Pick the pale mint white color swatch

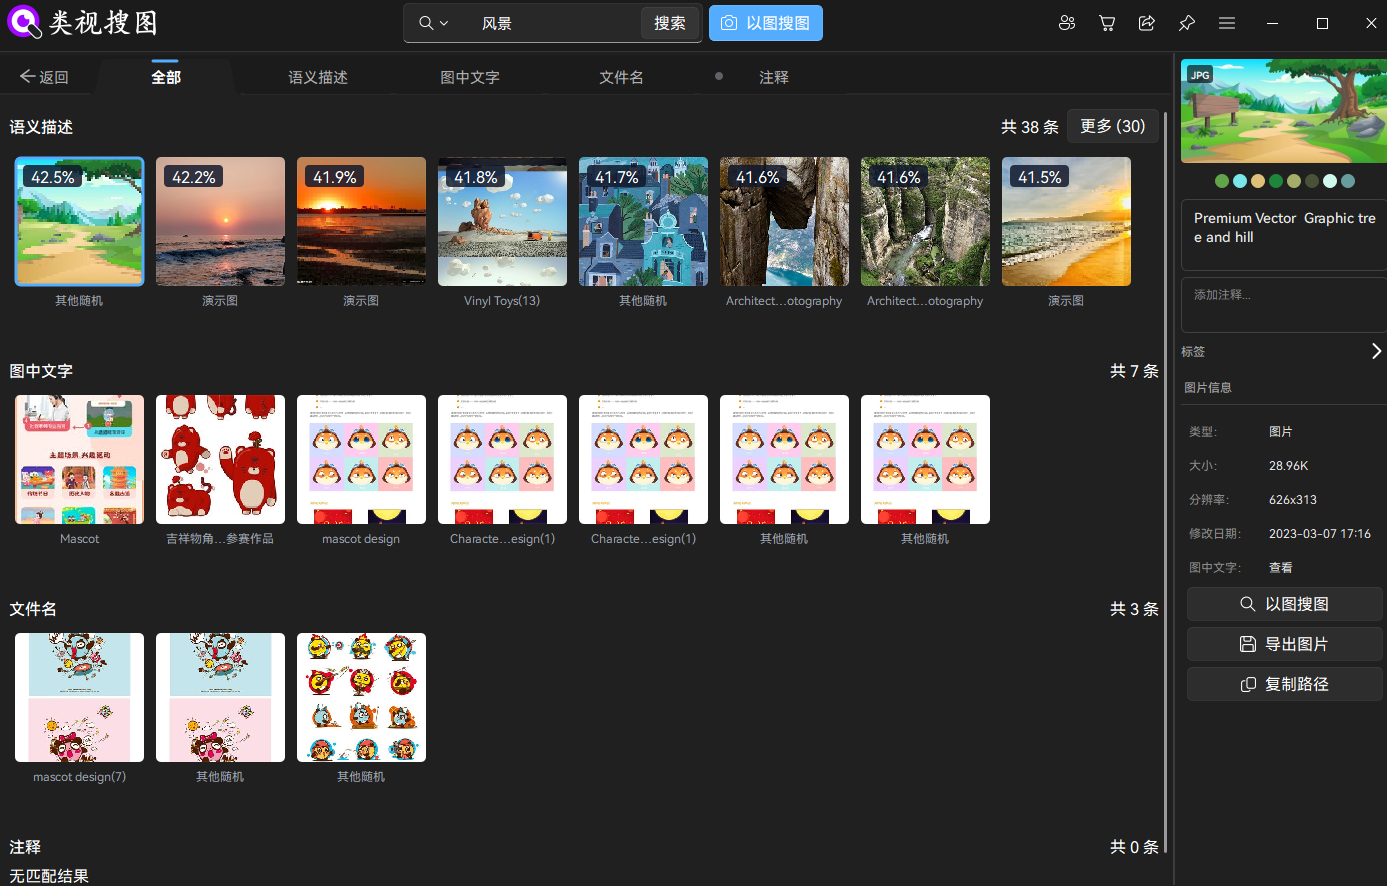coord(1330,181)
